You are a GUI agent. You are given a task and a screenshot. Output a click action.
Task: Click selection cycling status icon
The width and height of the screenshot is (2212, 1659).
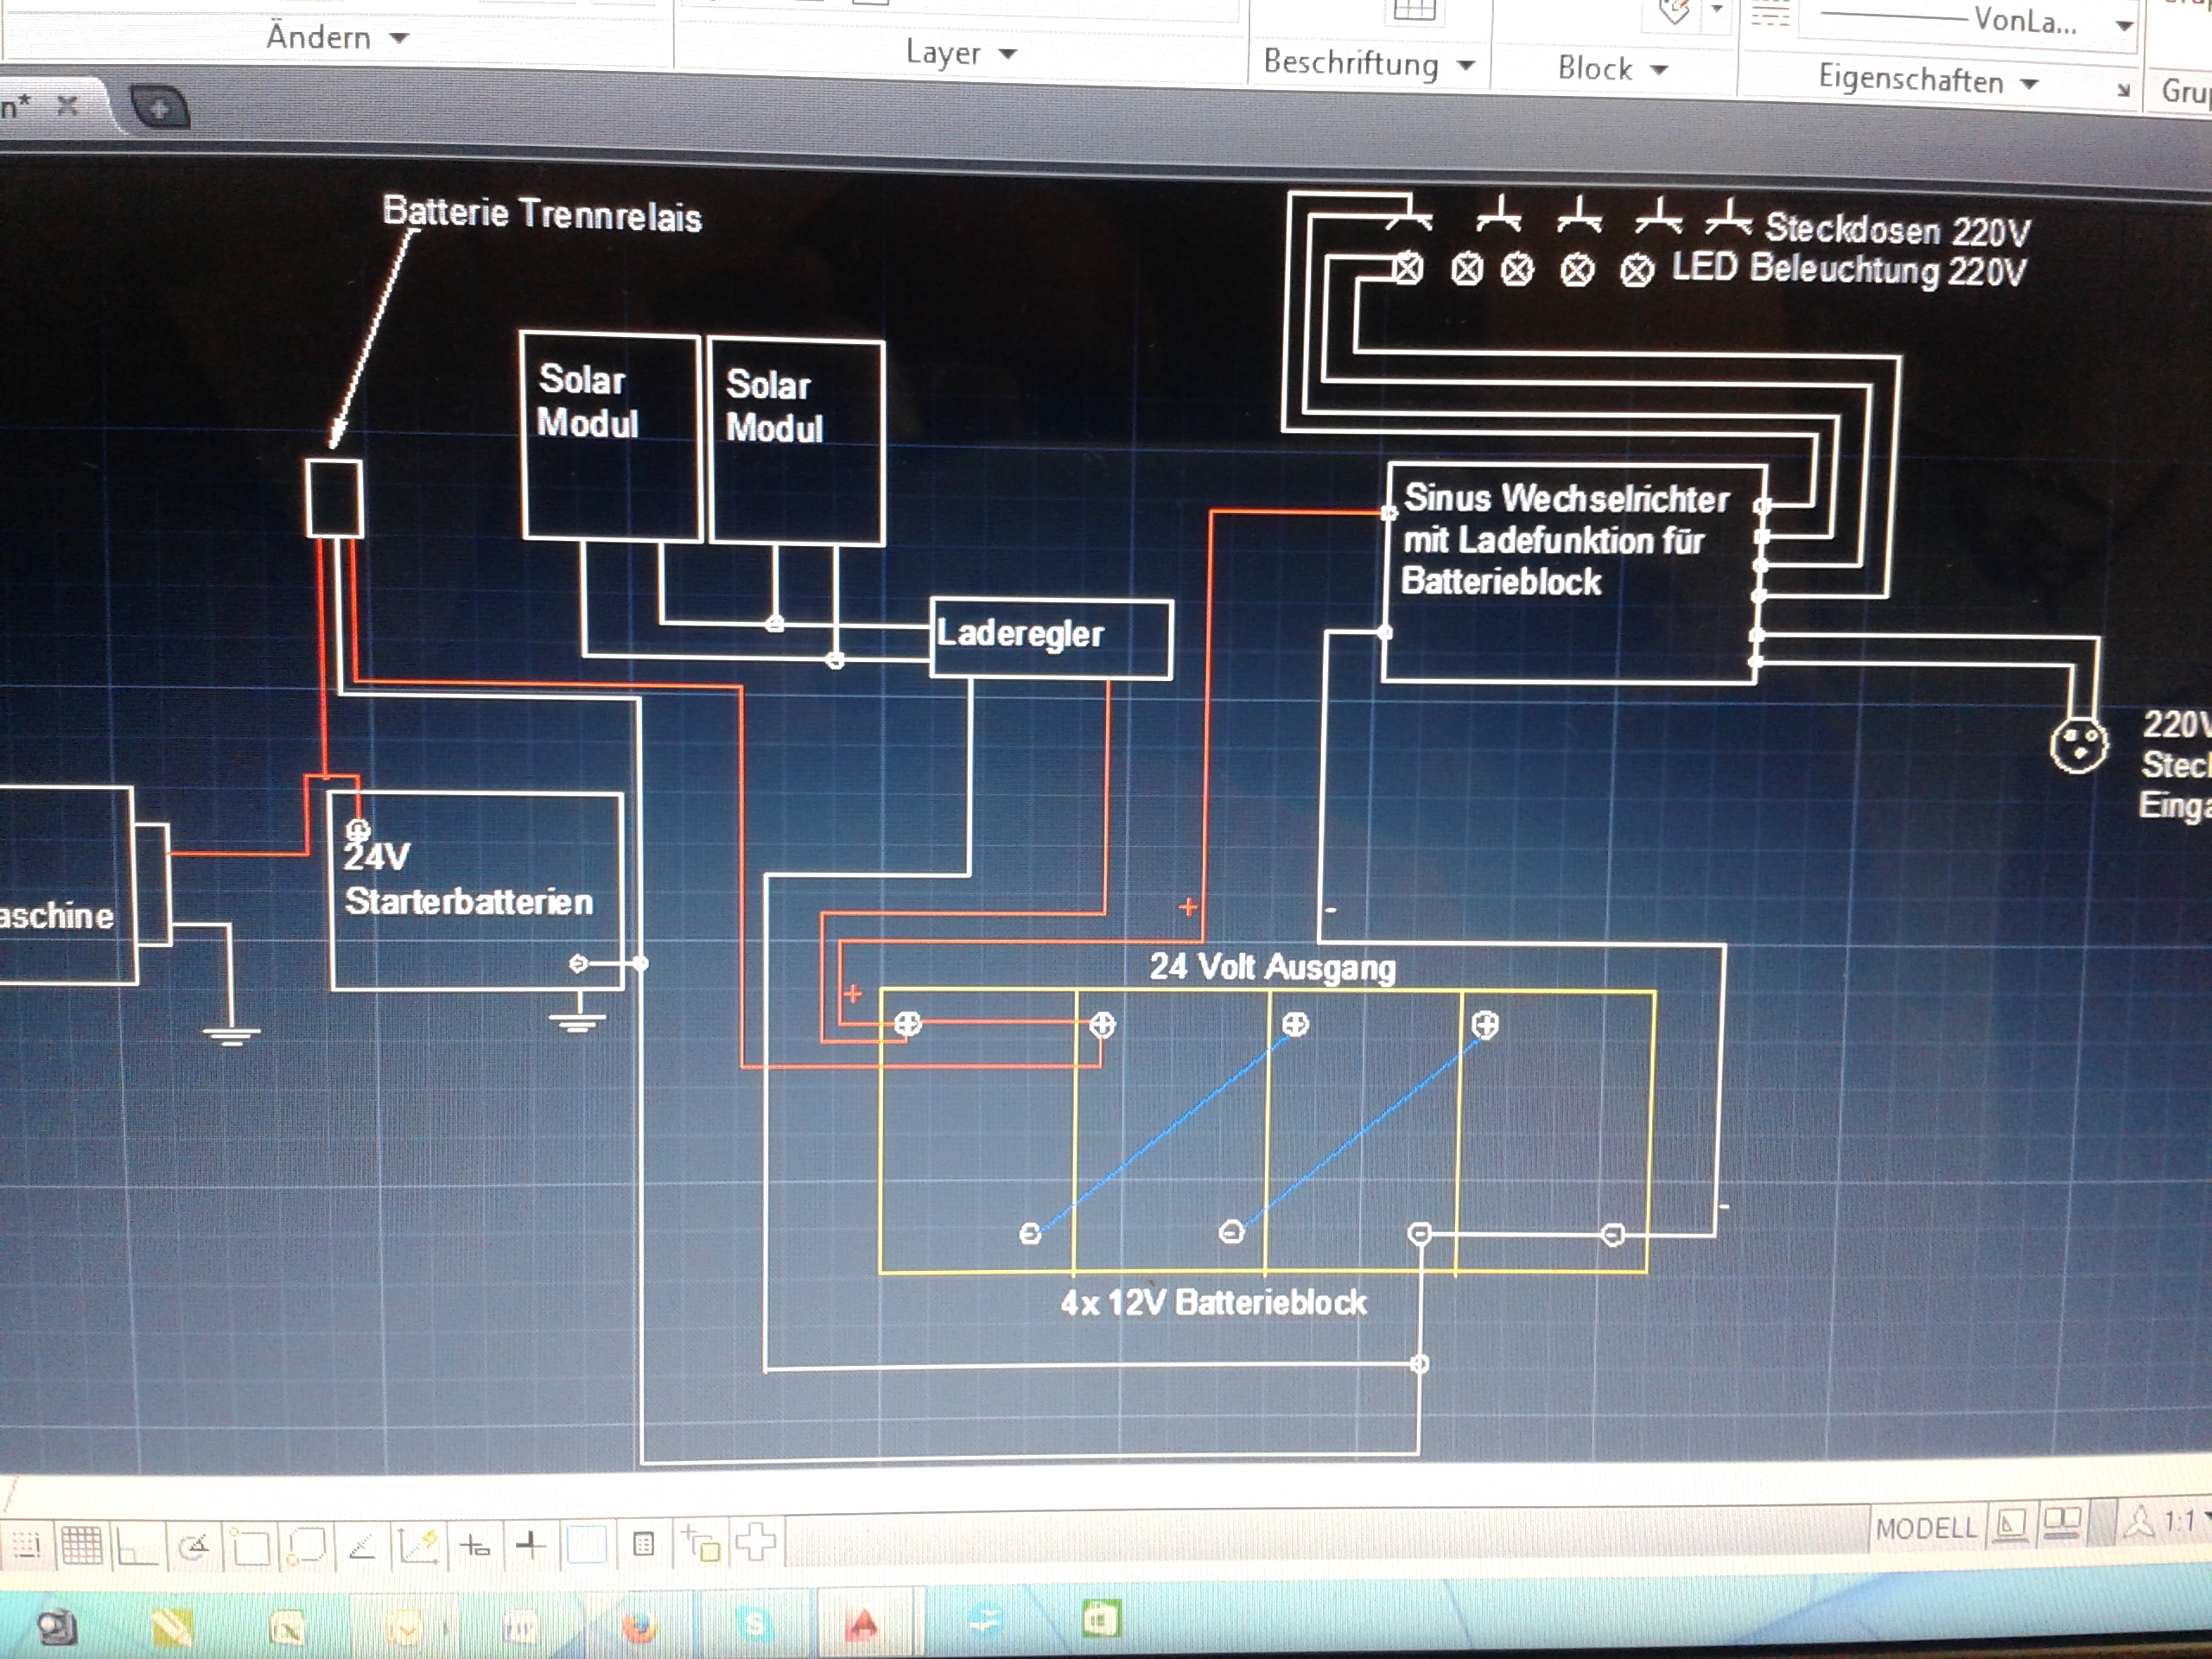point(701,1543)
